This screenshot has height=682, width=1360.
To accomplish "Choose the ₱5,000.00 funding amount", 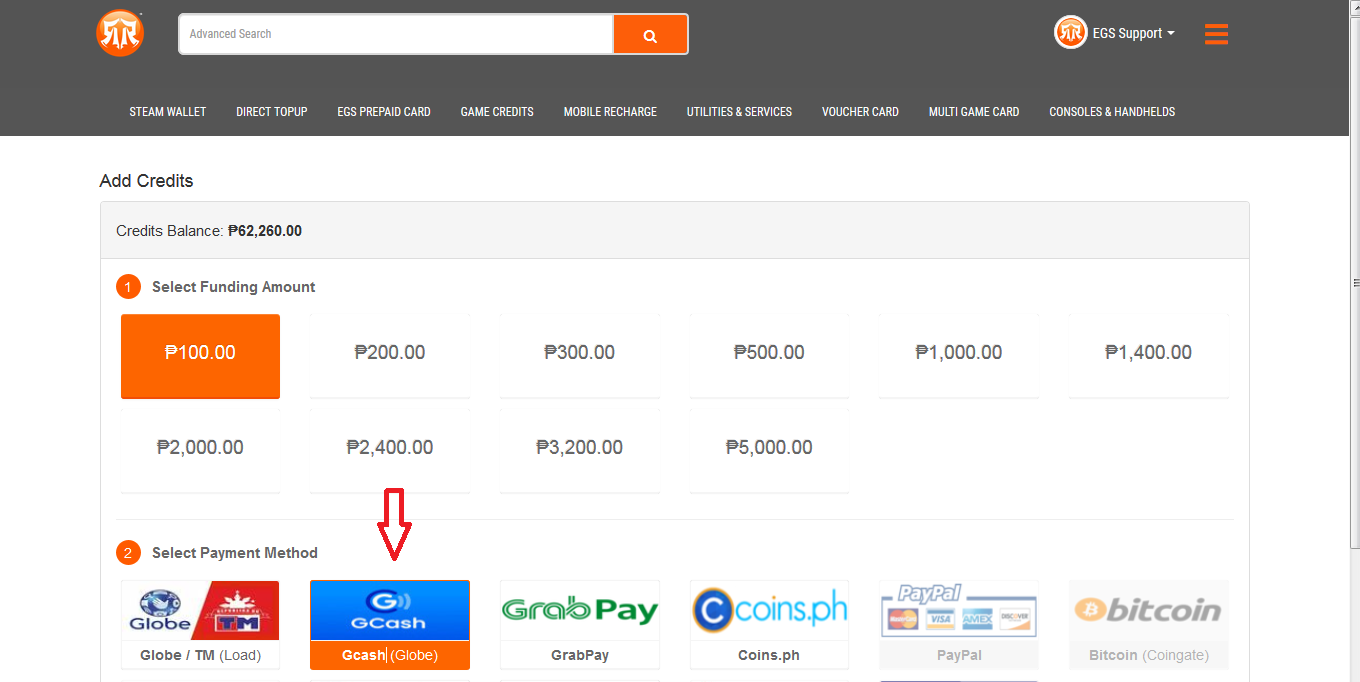I will (x=769, y=450).
